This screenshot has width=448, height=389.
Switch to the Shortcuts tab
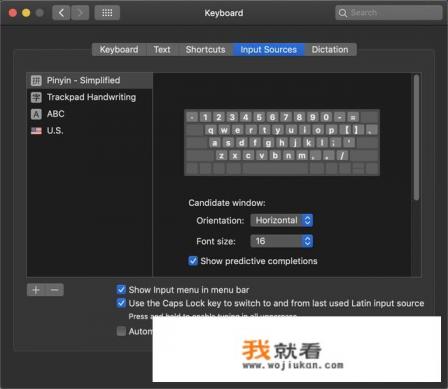(205, 50)
